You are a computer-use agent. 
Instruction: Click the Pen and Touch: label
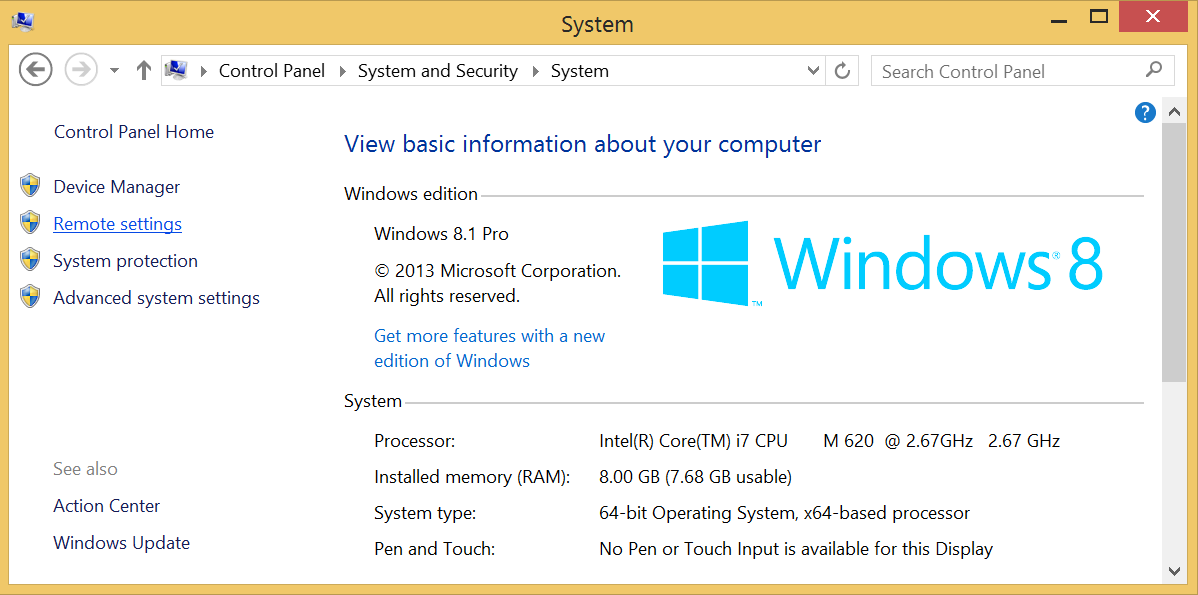pos(435,549)
